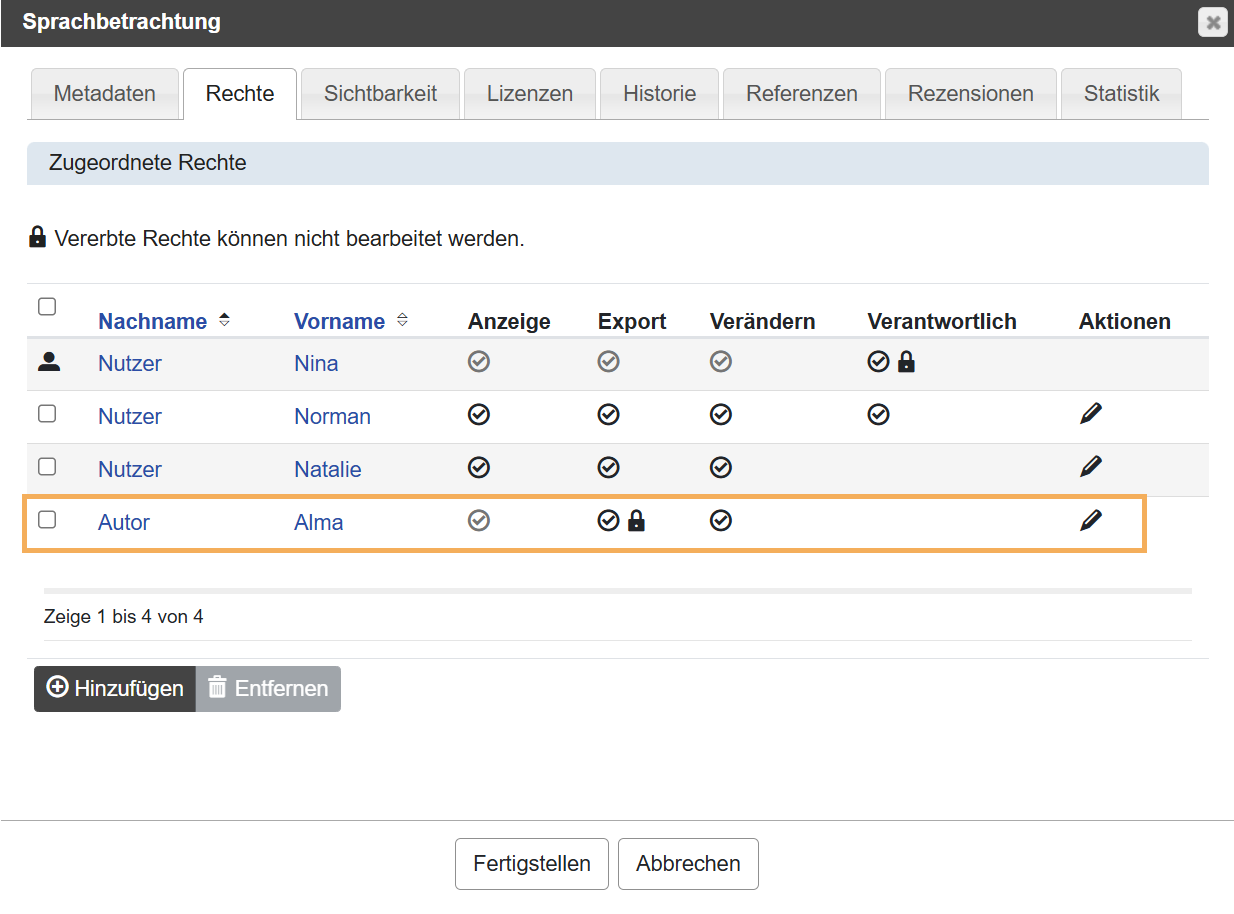
Task: Click Norman's Anzeige checkmark icon
Action: (x=479, y=415)
